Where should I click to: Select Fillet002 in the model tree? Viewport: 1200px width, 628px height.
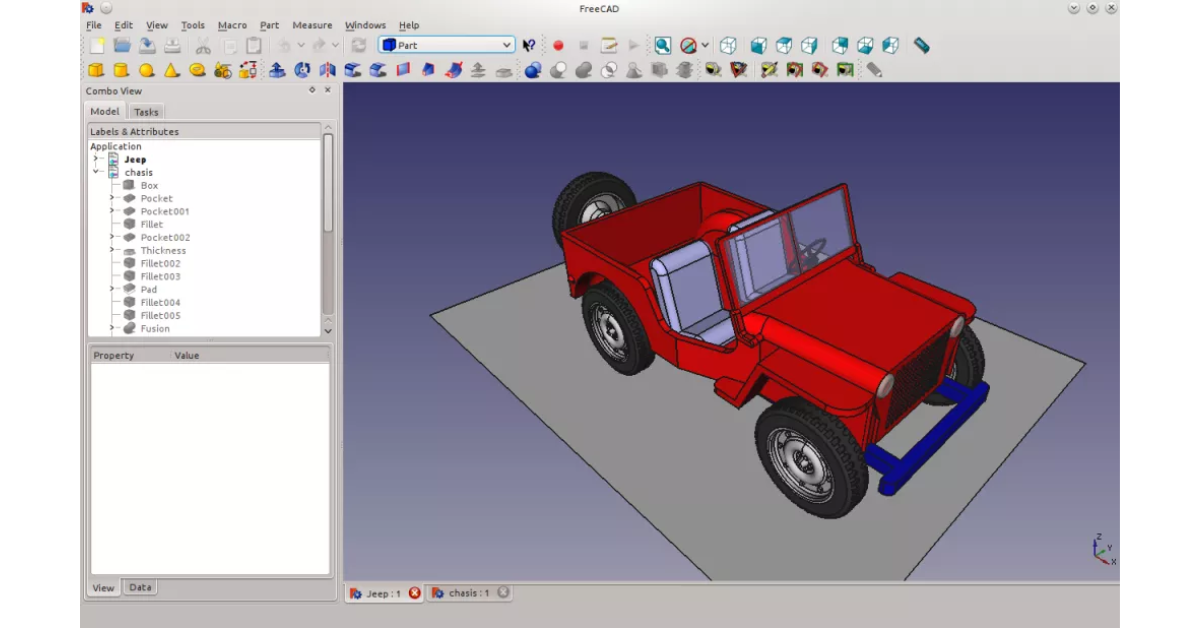(x=160, y=263)
